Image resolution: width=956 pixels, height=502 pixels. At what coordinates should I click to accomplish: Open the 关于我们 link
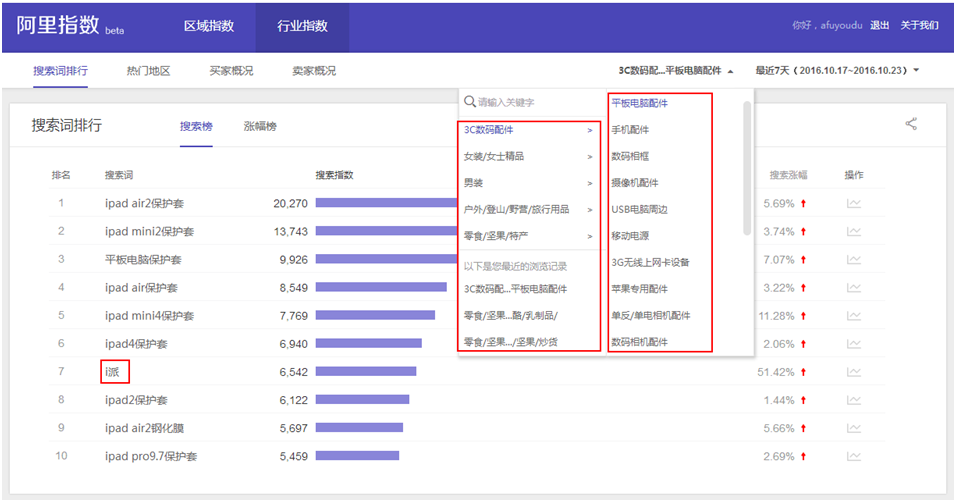[919, 25]
